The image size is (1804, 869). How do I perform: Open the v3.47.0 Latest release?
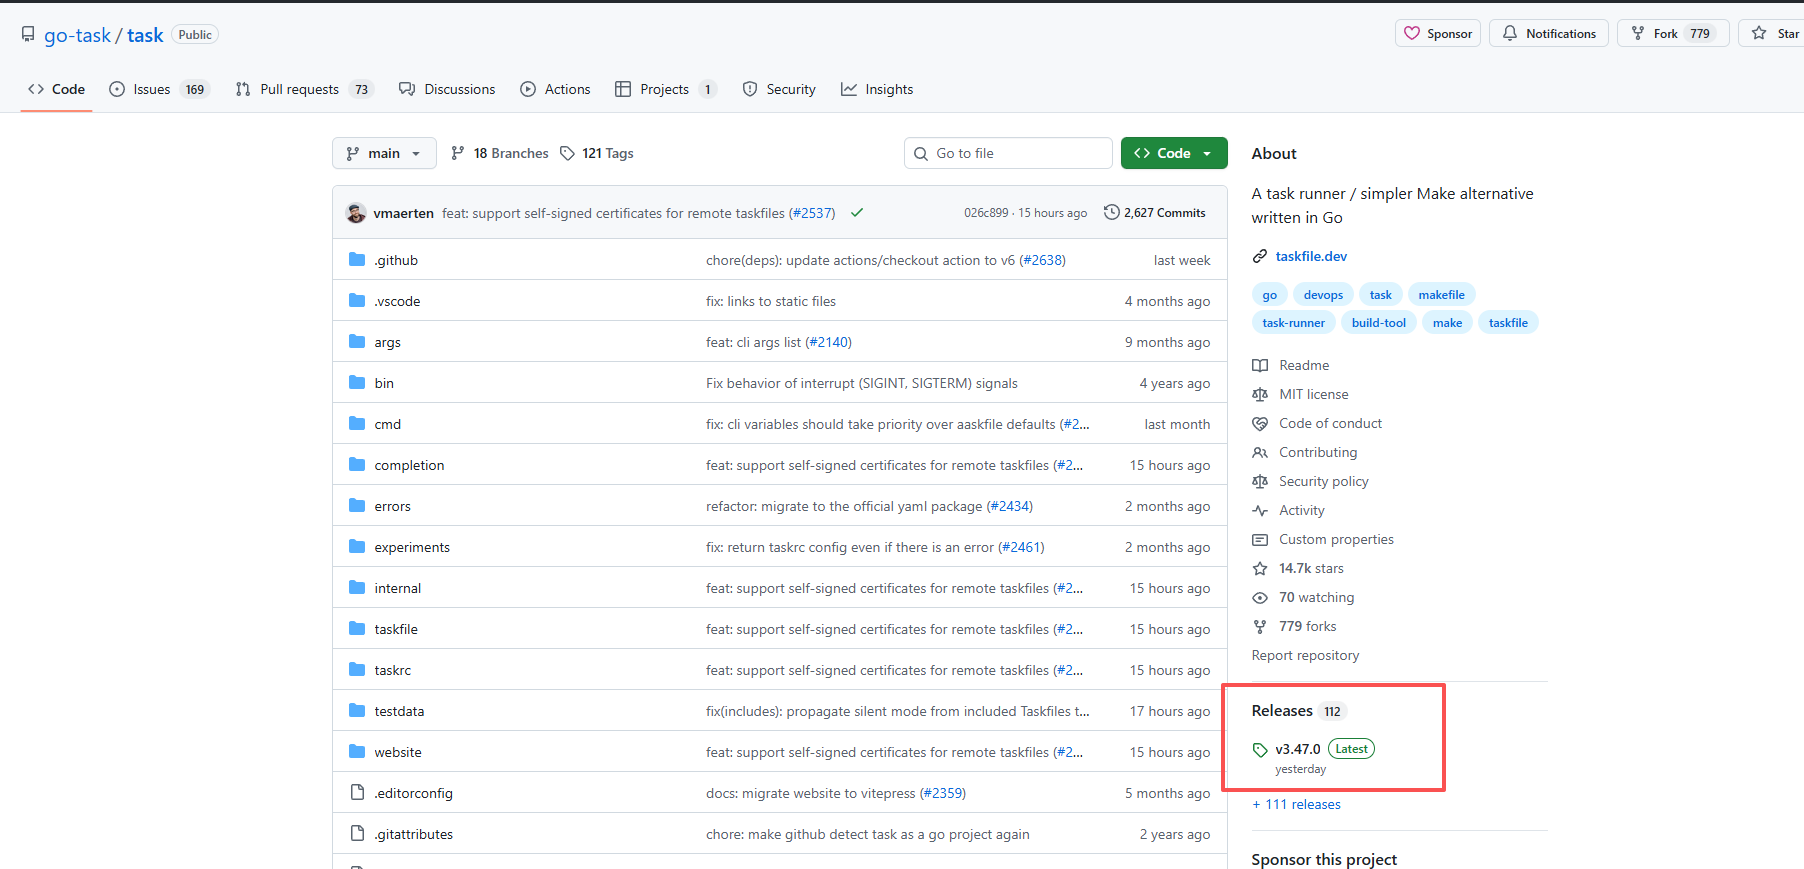pos(1313,757)
